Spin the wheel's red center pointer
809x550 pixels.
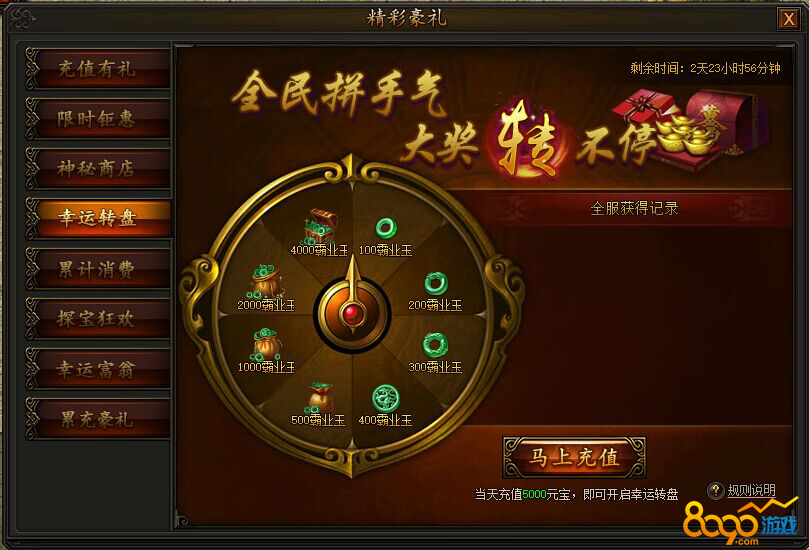point(353,312)
